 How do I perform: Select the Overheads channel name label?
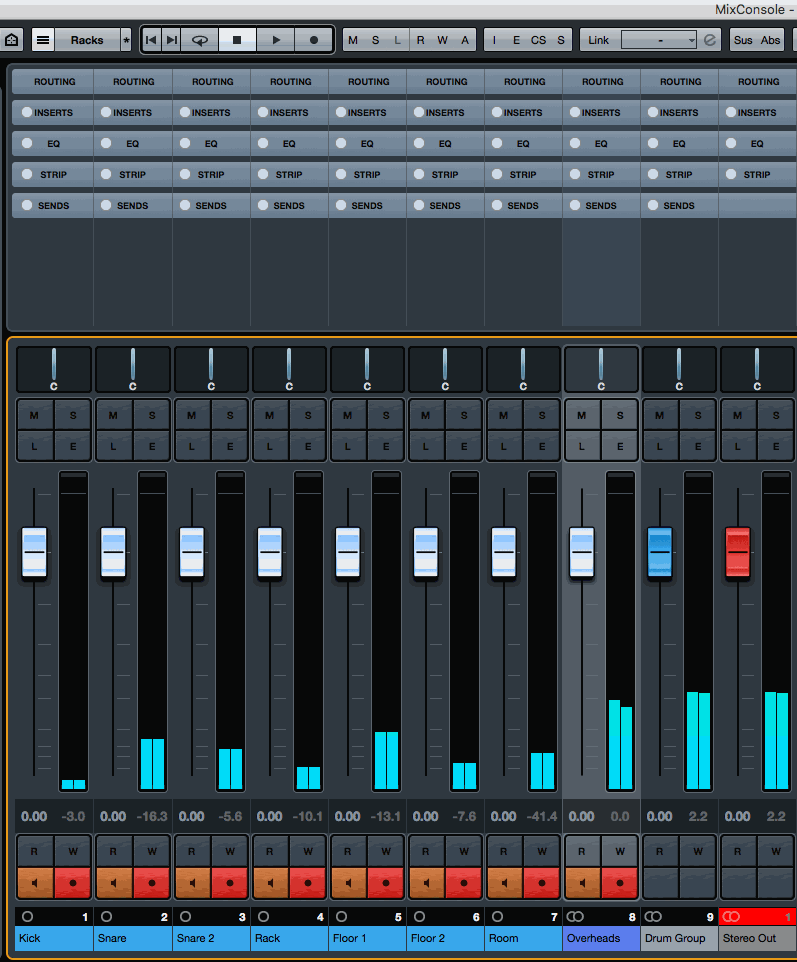[x=601, y=938]
